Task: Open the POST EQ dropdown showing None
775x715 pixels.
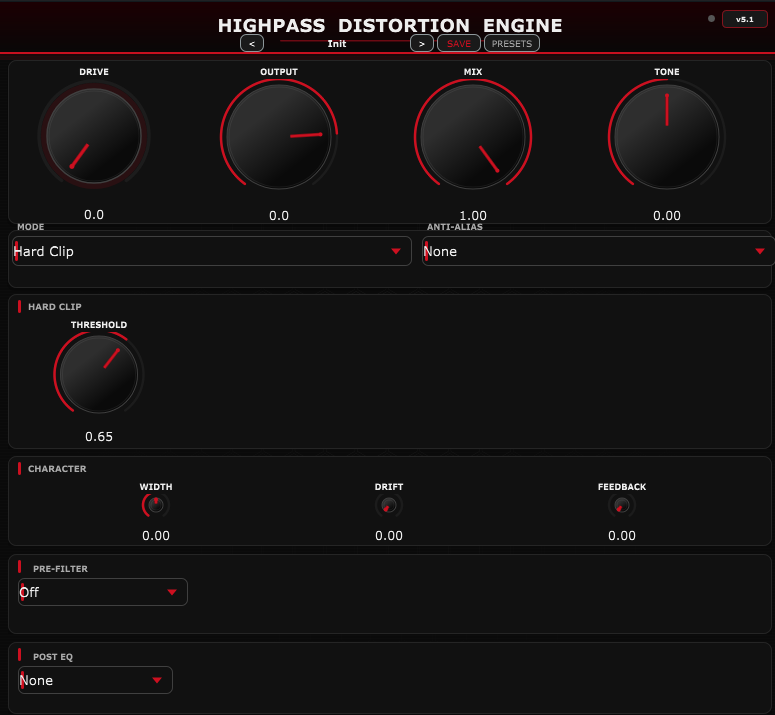Action: (95, 680)
